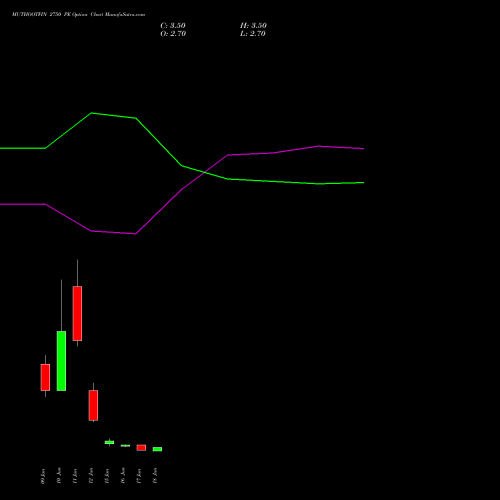Viewport: 500px width, 500px height.
Task: Click the 17 Jun date axis label
Action: (x=139, y=476)
